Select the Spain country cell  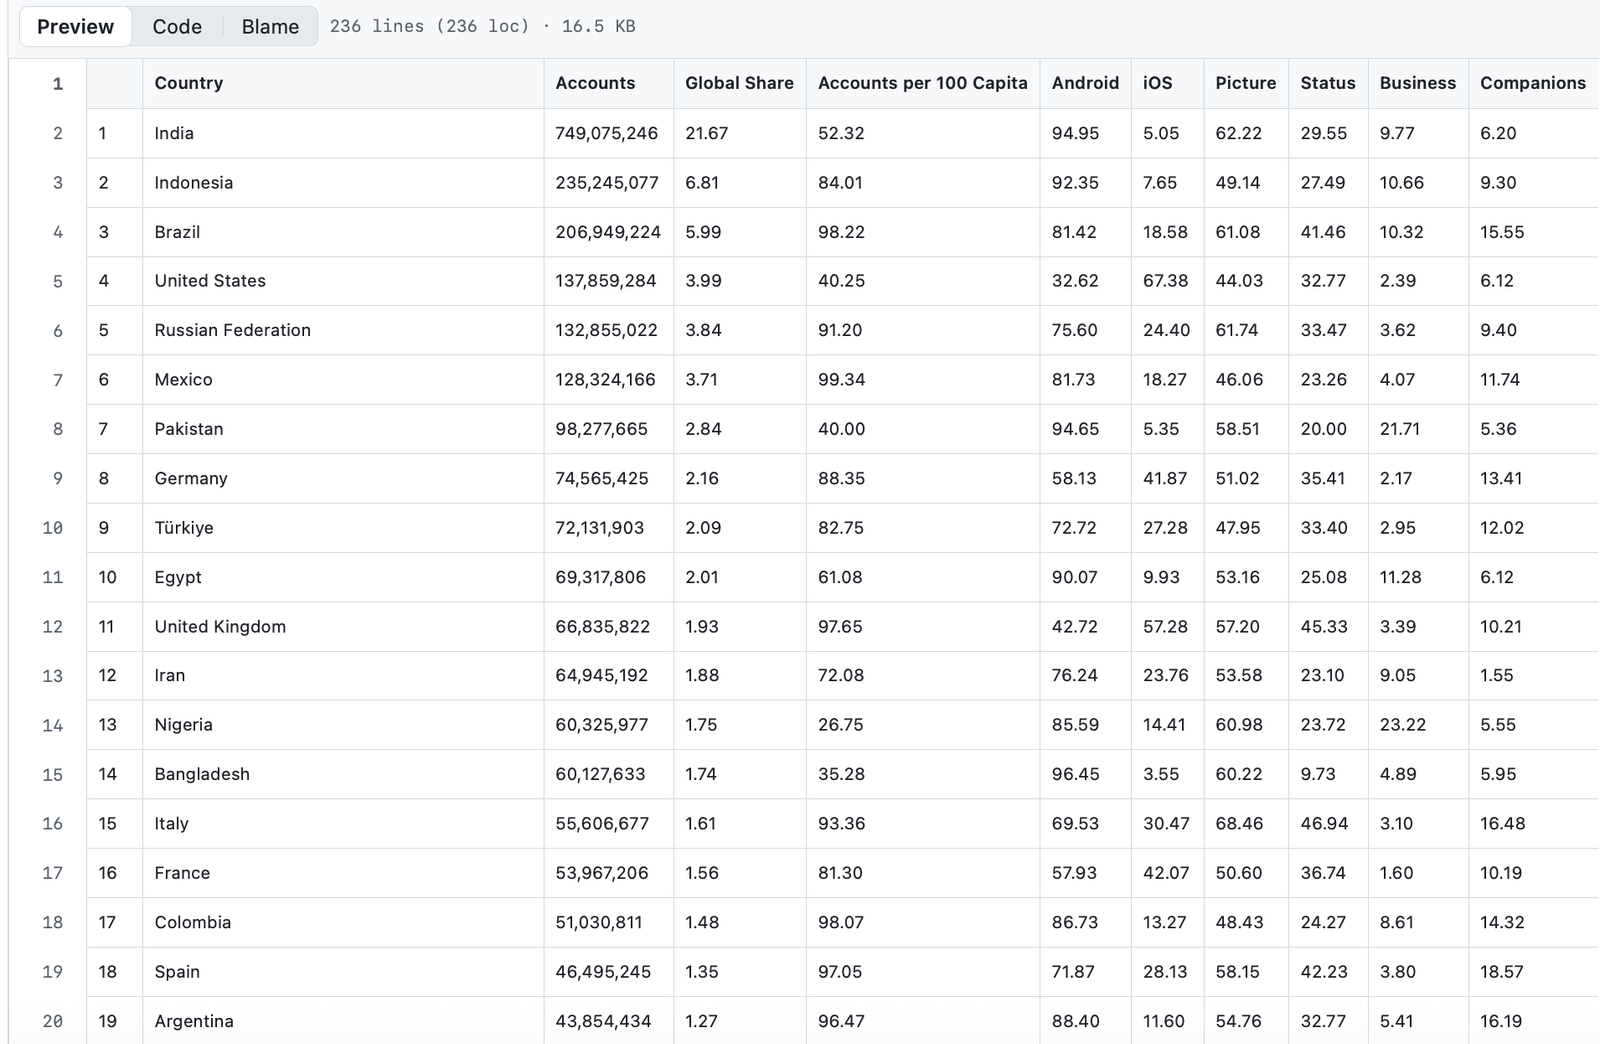click(343, 971)
